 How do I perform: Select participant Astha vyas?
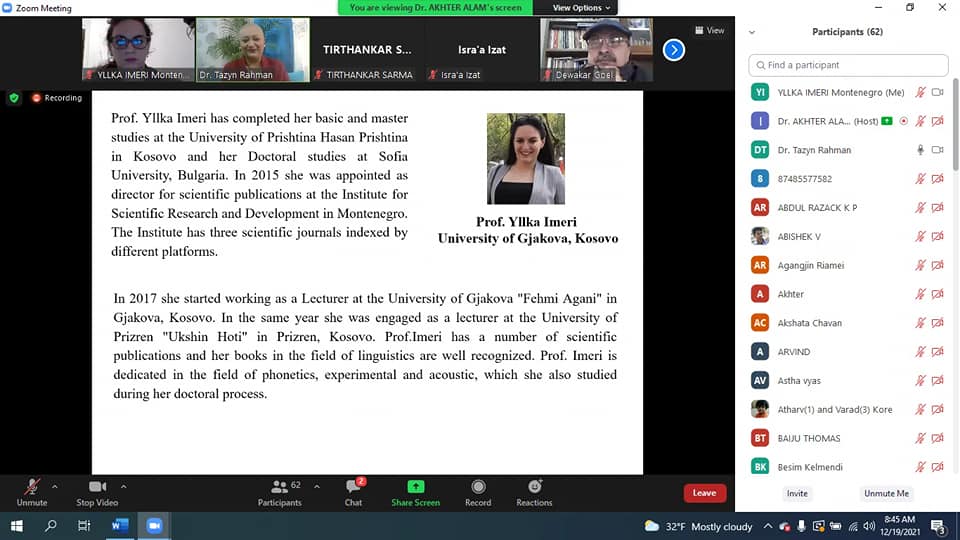(848, 380)
